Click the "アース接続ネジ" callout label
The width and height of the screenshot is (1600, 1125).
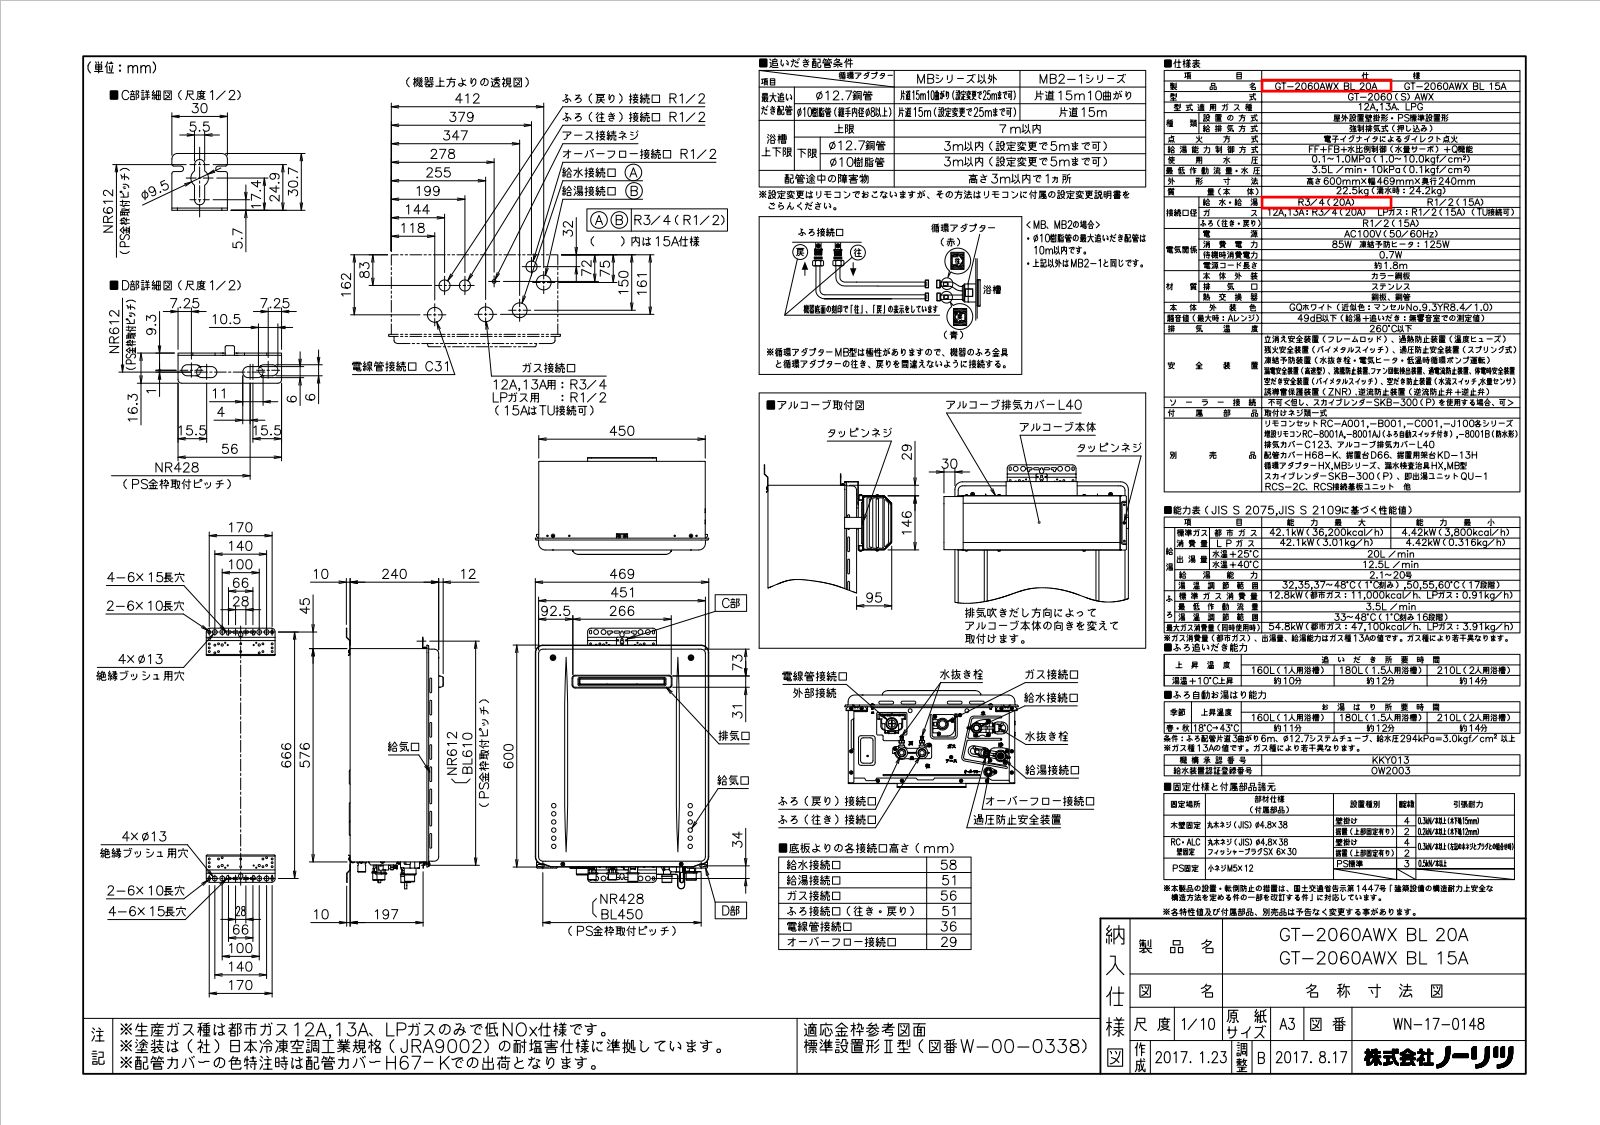tap(599, 135)
